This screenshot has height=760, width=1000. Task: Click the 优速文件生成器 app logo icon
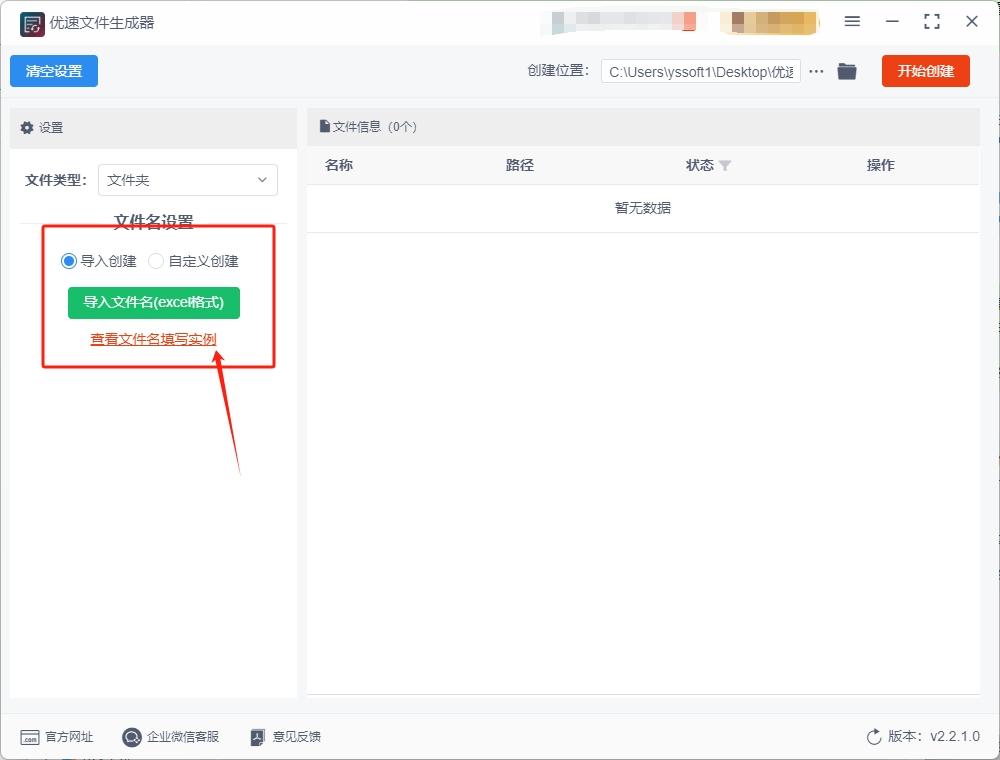tap(32, 24)
